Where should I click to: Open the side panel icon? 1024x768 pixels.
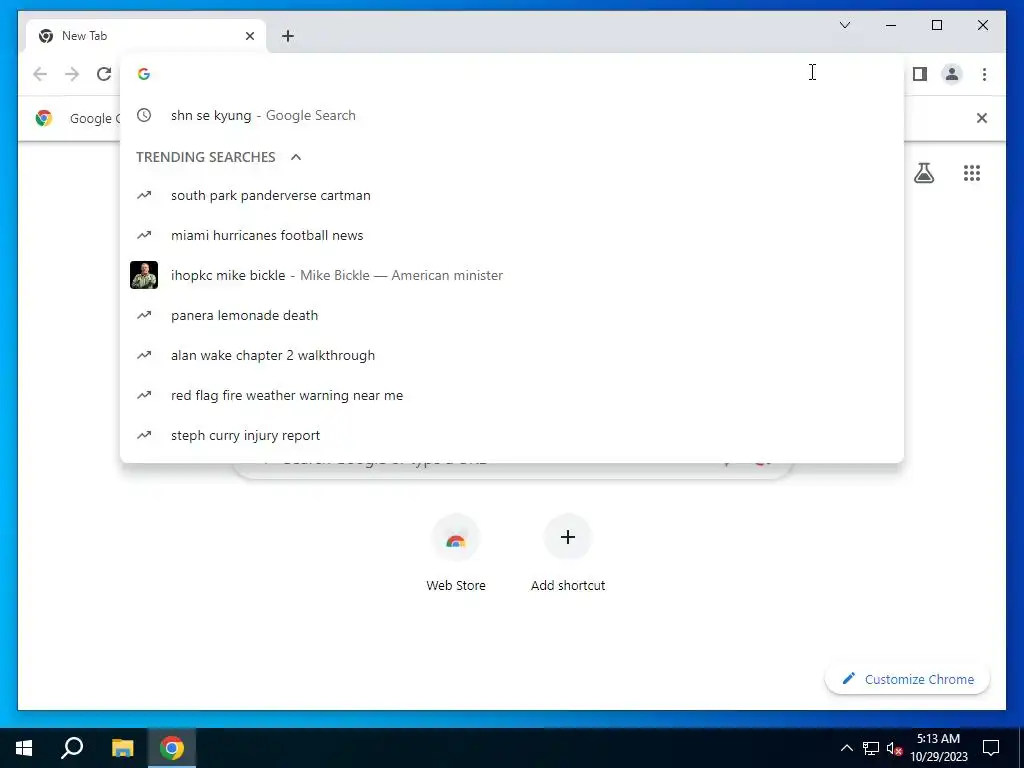[x=920, y=74]
